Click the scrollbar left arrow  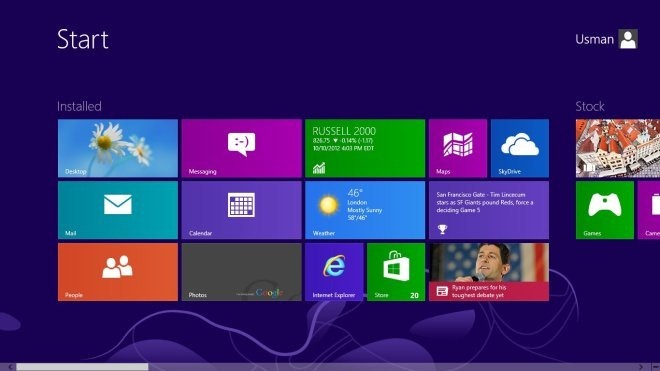(x=10, y=367)
